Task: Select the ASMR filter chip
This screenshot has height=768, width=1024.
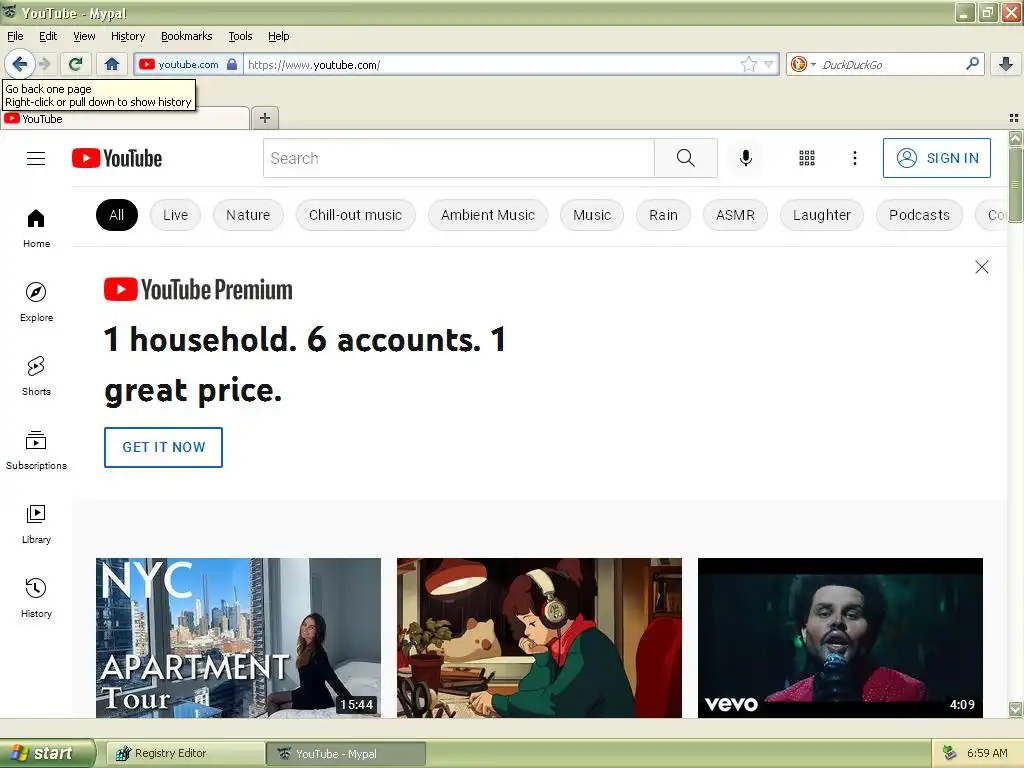Action: 735,215
